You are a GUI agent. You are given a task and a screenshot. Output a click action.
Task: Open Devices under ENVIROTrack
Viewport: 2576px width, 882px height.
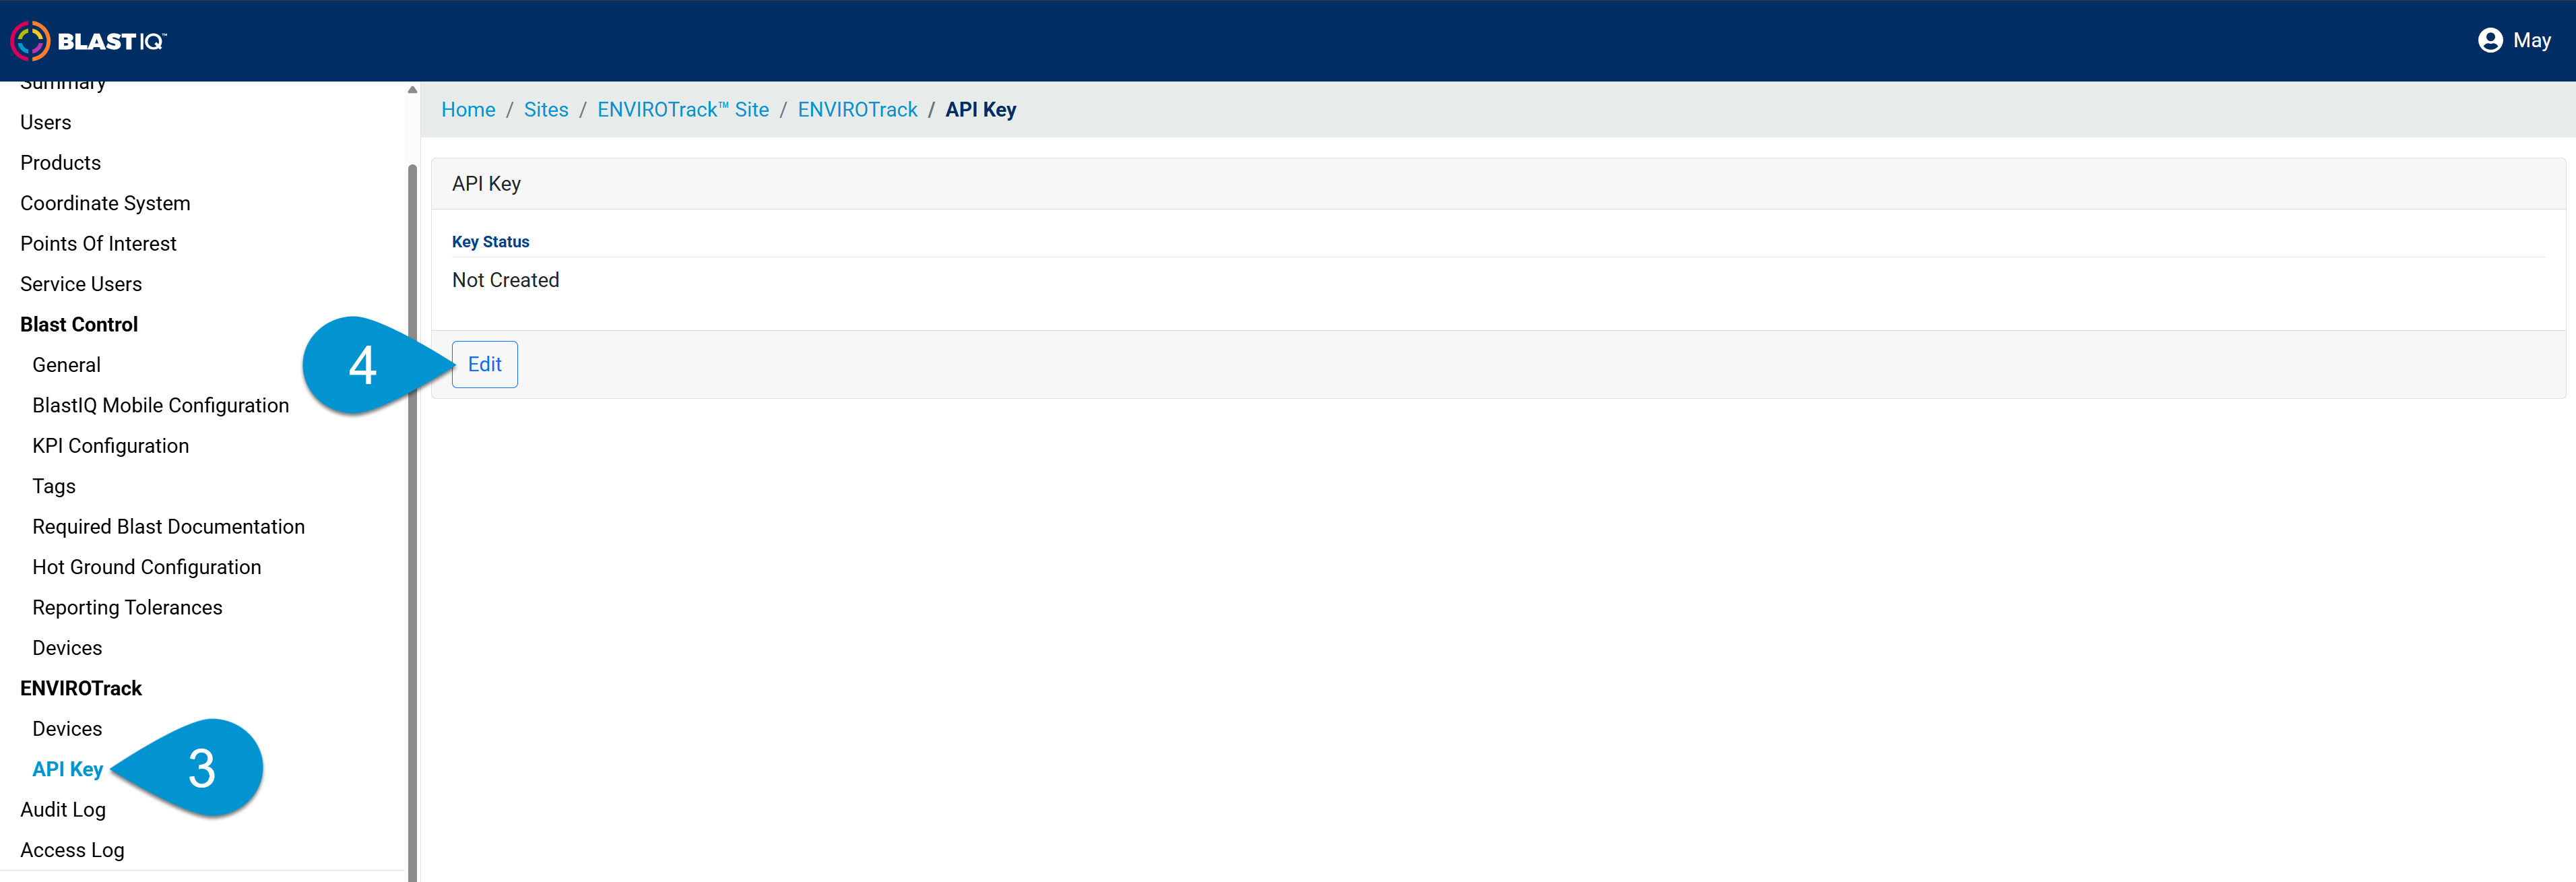click(67, 729)
